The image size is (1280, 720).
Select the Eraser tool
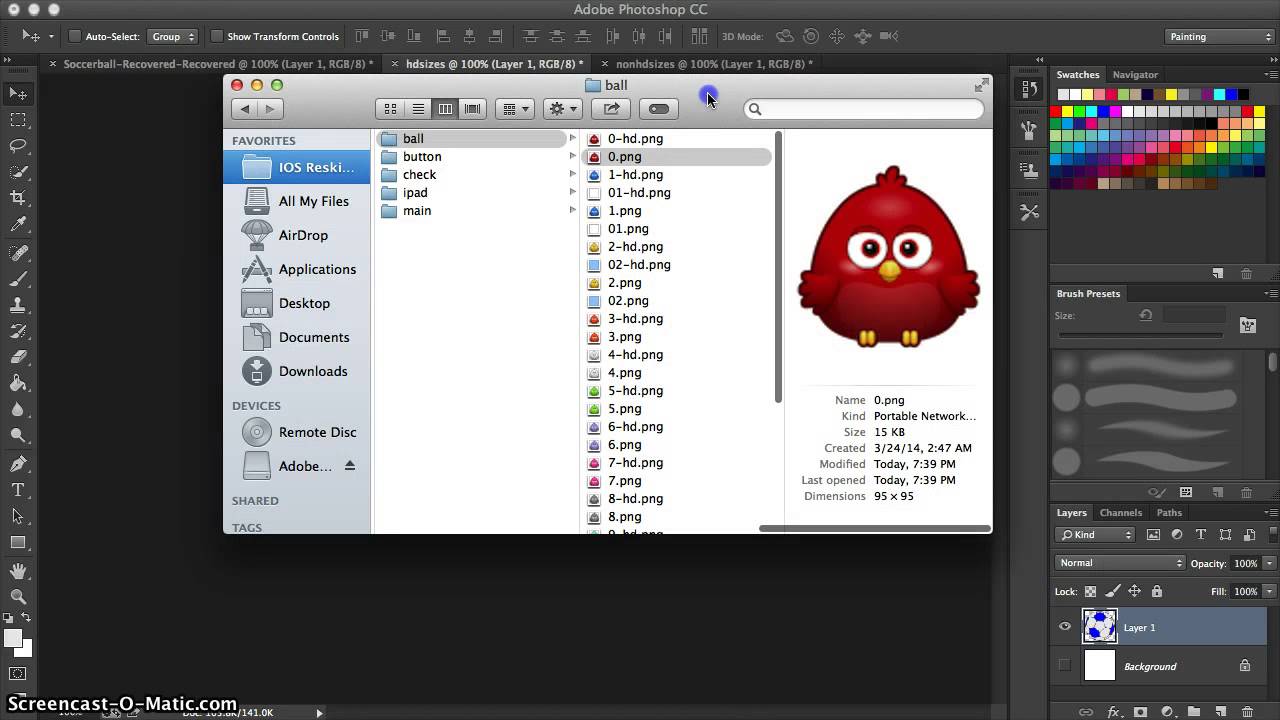tap(18, 357)
